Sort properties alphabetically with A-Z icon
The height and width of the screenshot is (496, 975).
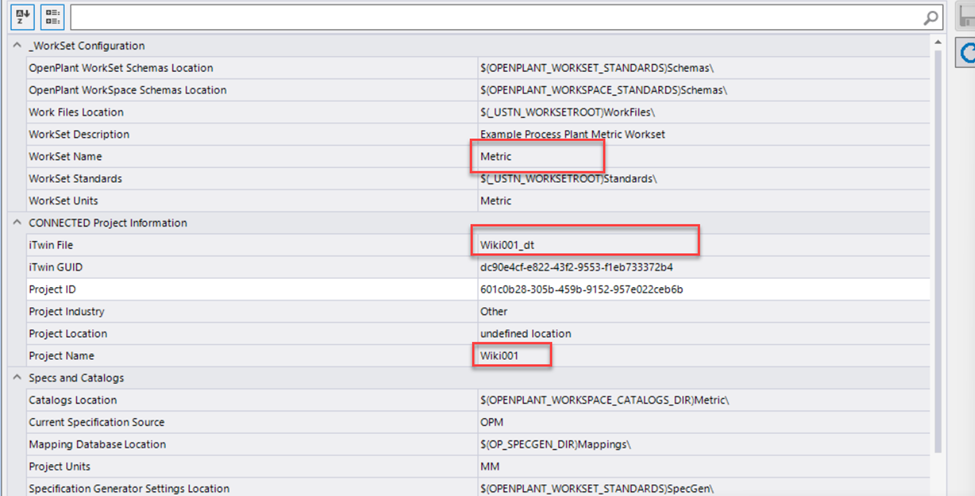pyautogui.click(x=22, y=17)
